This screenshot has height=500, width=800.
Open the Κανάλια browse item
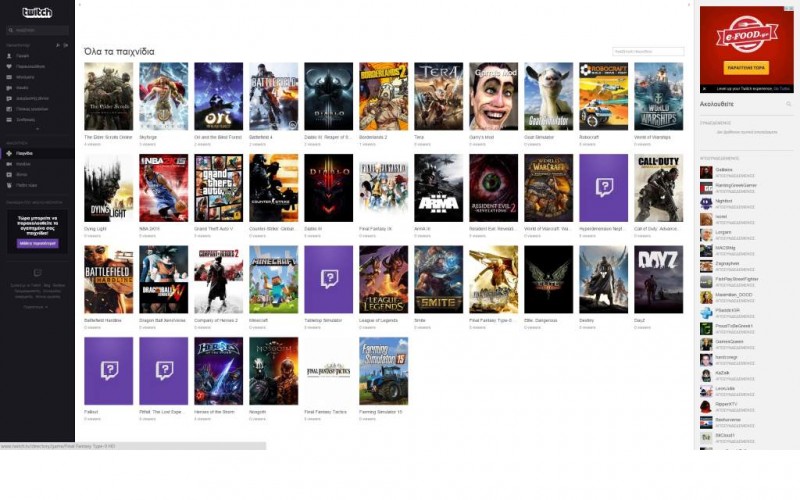pos(37,164)
